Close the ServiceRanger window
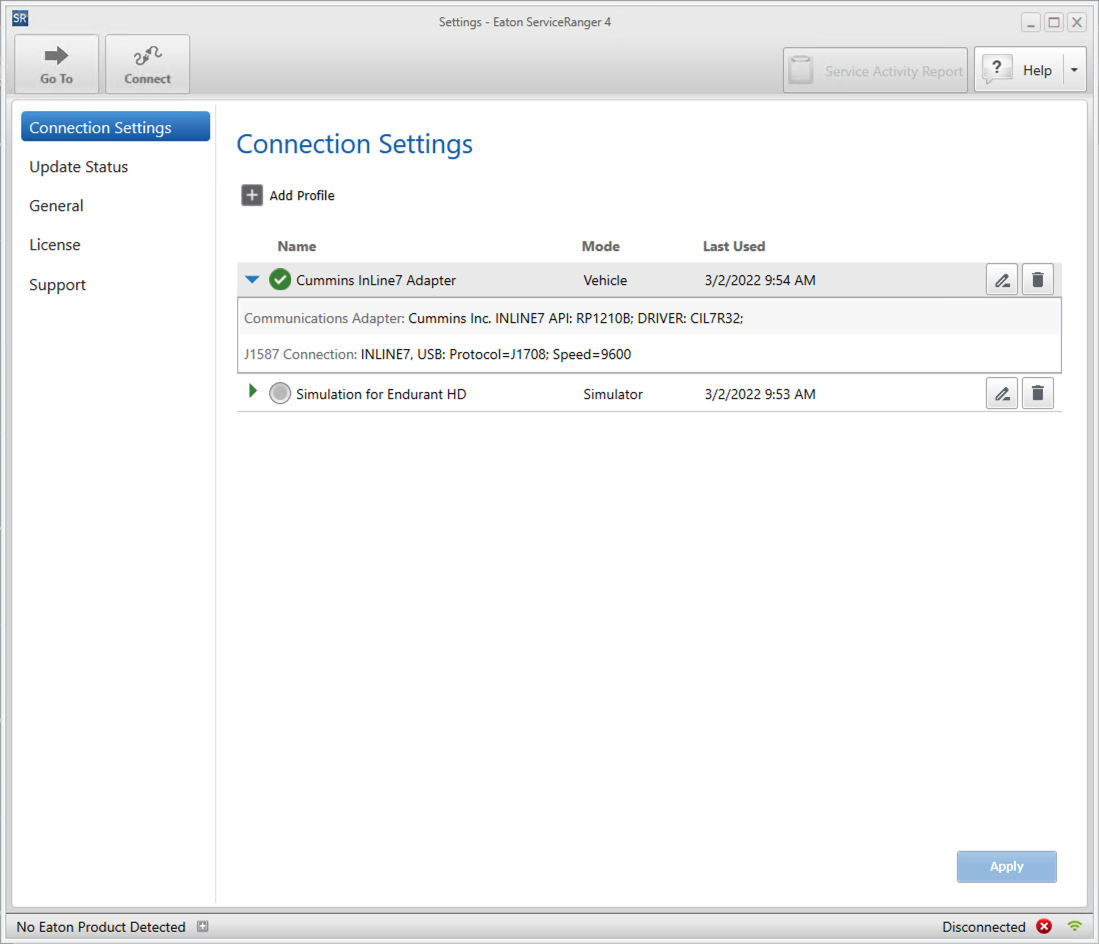 click(x=1077, y=22)
